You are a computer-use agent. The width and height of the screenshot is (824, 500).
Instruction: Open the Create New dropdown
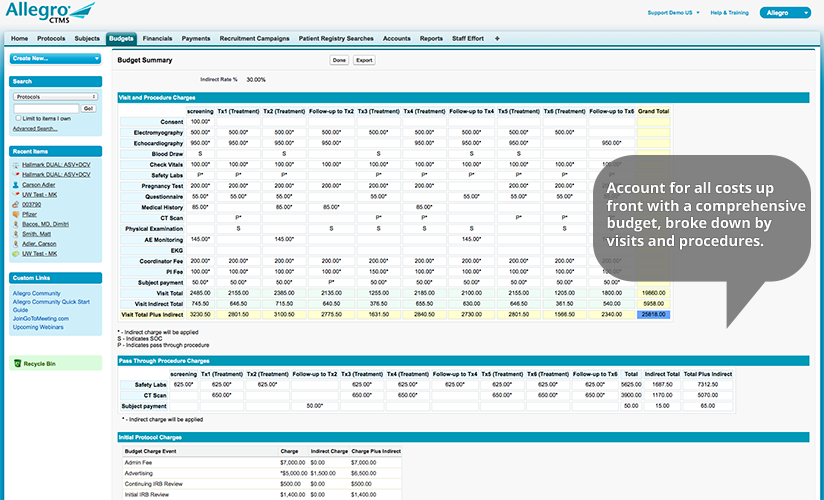coord(55,58)
